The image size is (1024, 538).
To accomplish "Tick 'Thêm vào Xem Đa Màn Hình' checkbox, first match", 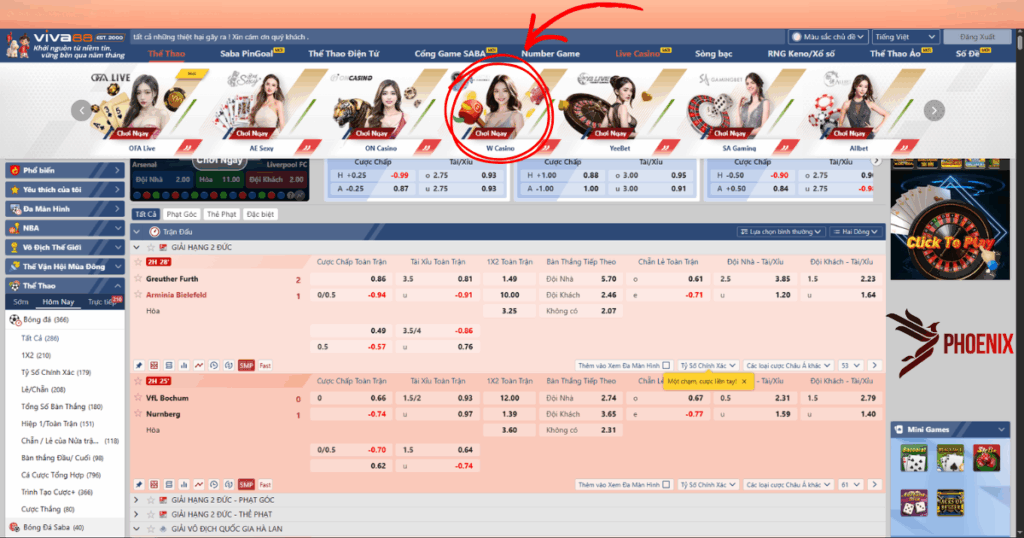I will pyautogui.click(x=667, y=366).
